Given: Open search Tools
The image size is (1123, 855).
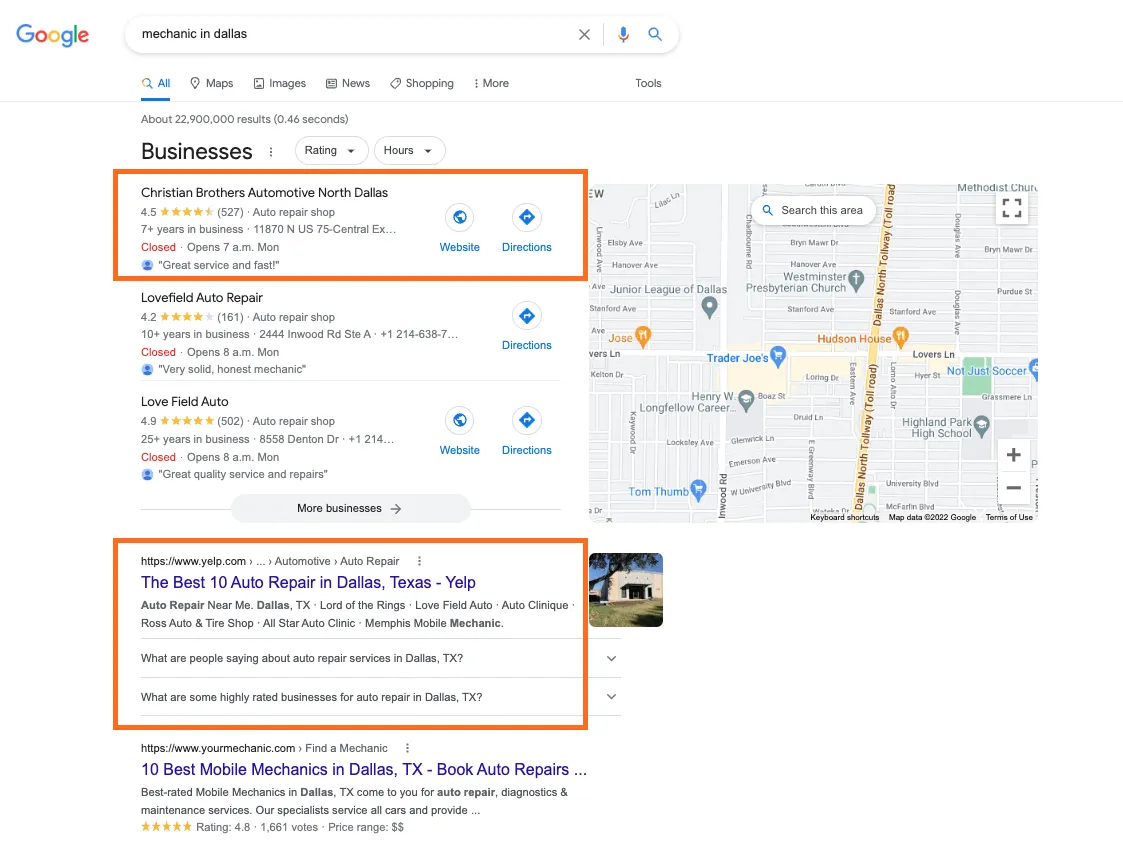Looking at the screenshot, I should 648,83.
